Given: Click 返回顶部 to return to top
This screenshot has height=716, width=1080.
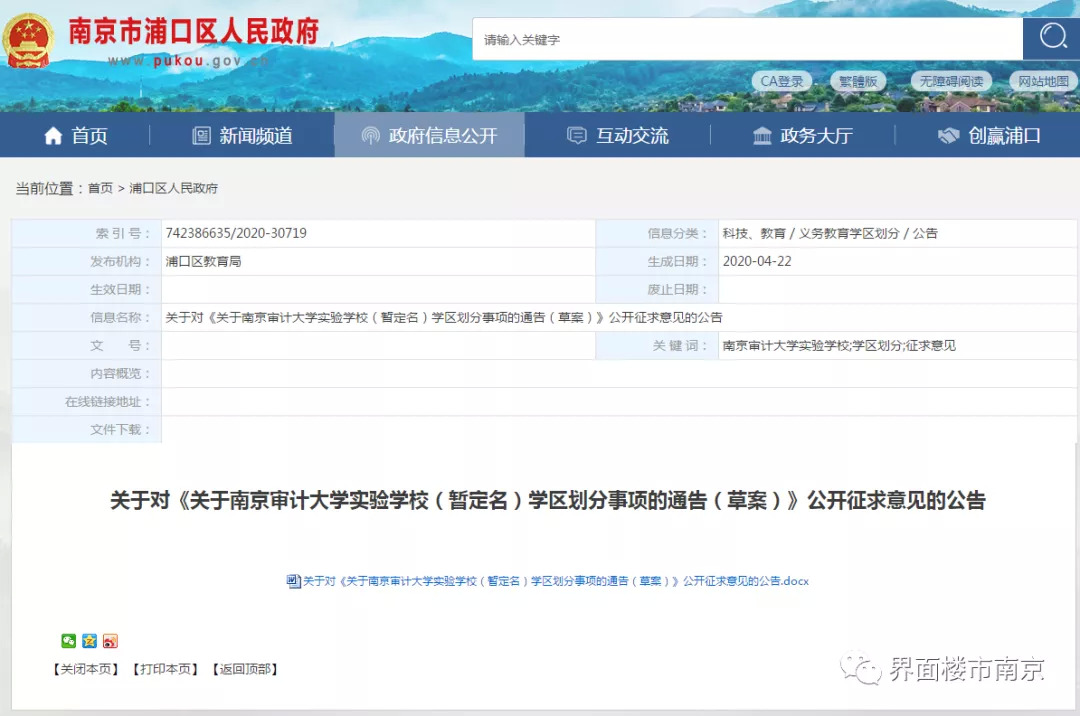Looking at the screenshot, I should [245, 669].
